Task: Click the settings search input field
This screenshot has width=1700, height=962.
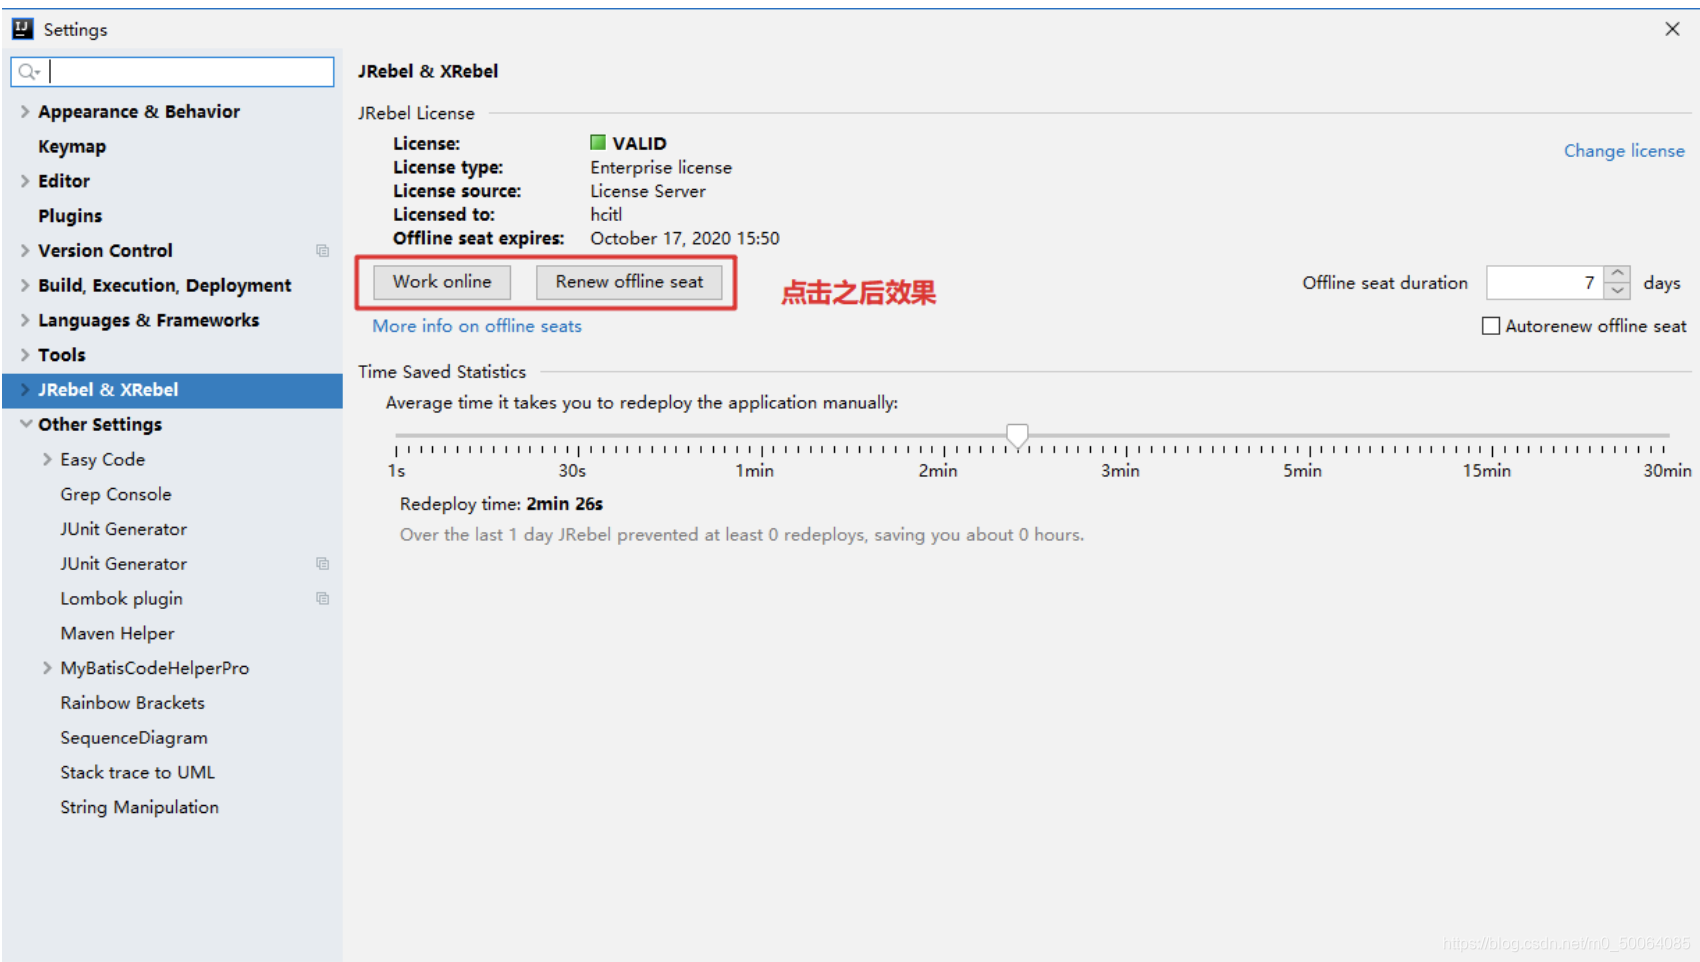Action: 172,72
